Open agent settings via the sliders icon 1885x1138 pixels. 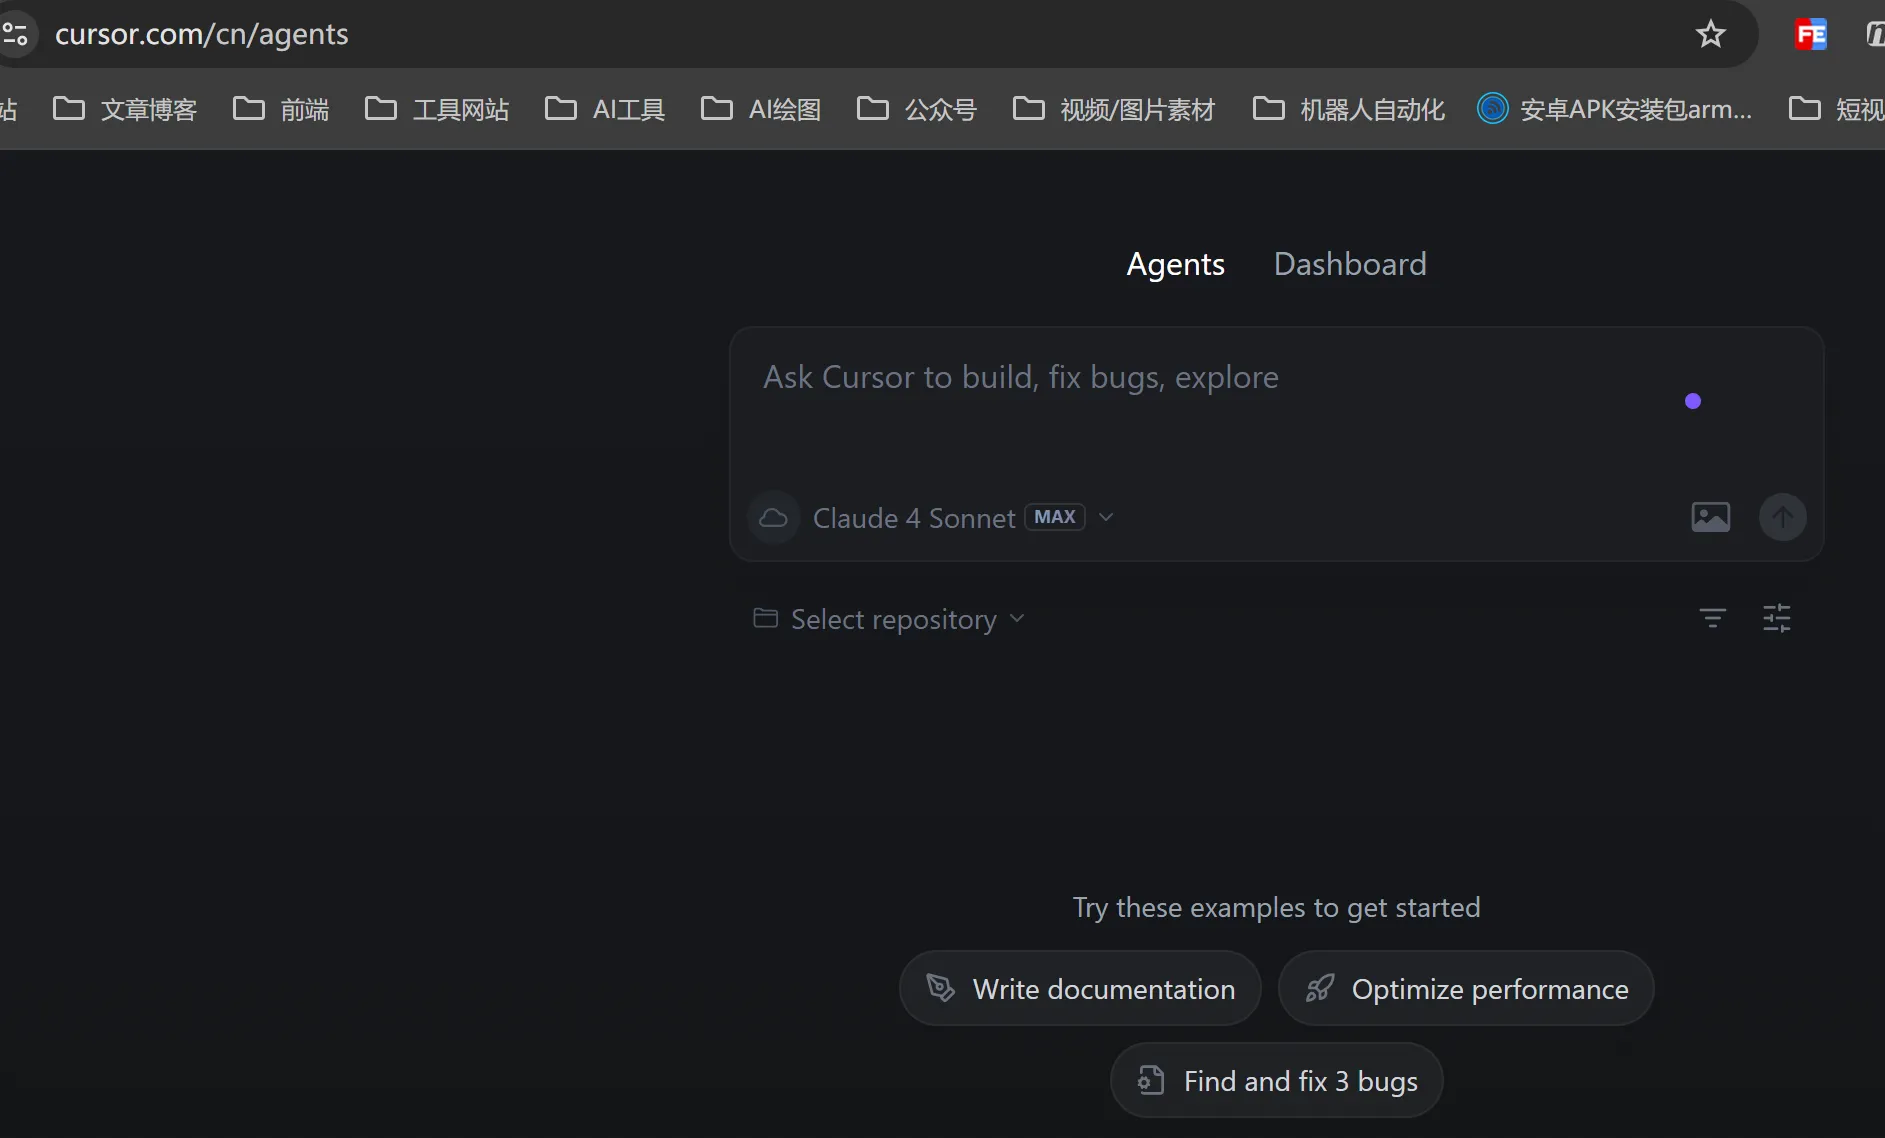point(1778,618)
